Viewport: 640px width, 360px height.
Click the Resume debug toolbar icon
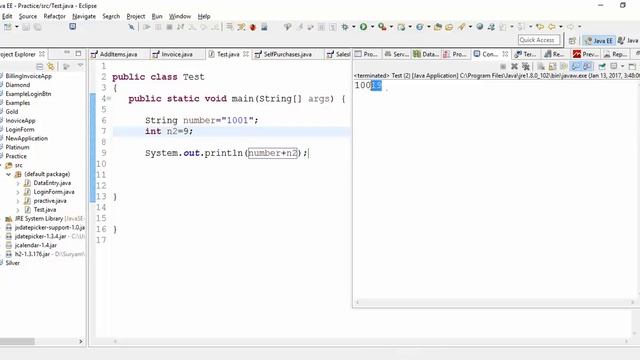point(147,27)
